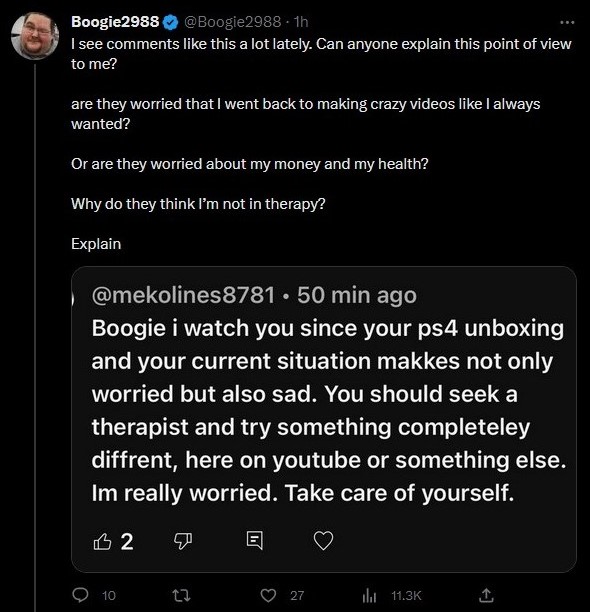Click the reply speech bubble icon

[81, 595]
